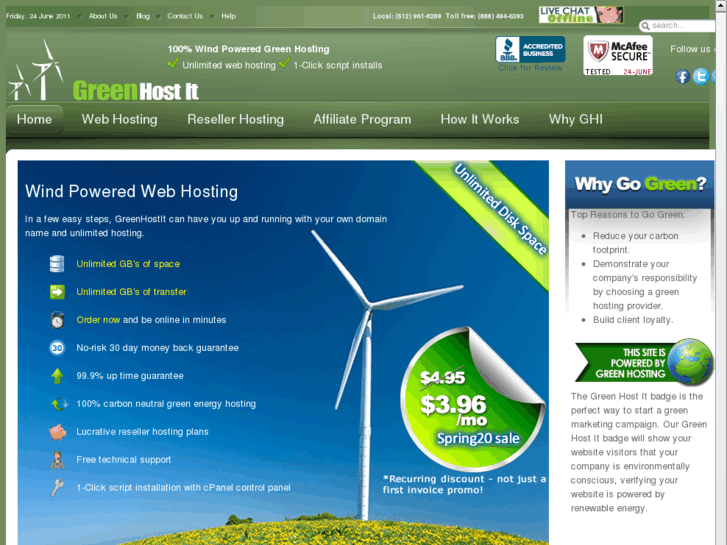Screen dimensions: 727x545
Task: Click the wrench script installation icon
Action: click(x=57, y=487)
